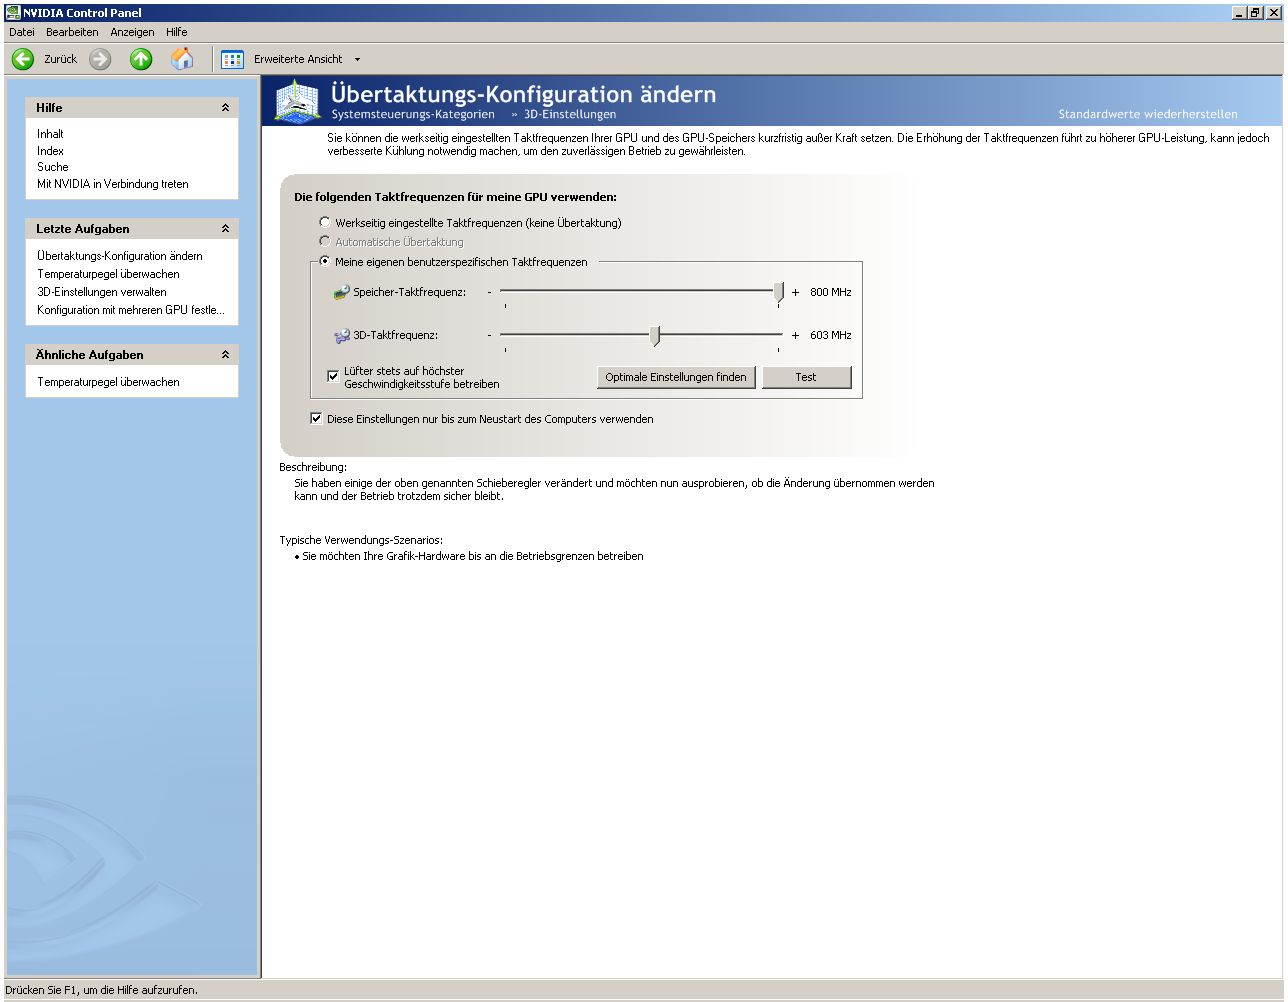Click the Test button
The image size is (1288, 1002).
click(x=807, y=377)
